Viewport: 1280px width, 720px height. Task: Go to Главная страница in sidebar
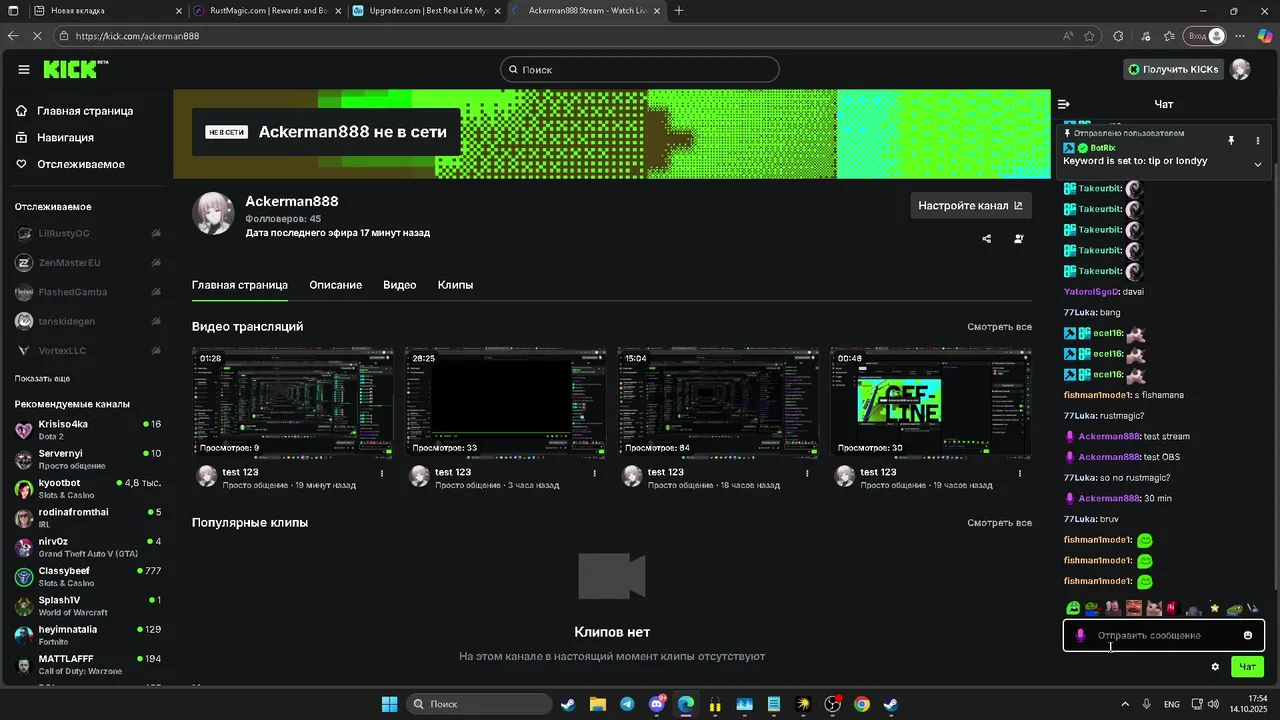(x=85, y=111)
